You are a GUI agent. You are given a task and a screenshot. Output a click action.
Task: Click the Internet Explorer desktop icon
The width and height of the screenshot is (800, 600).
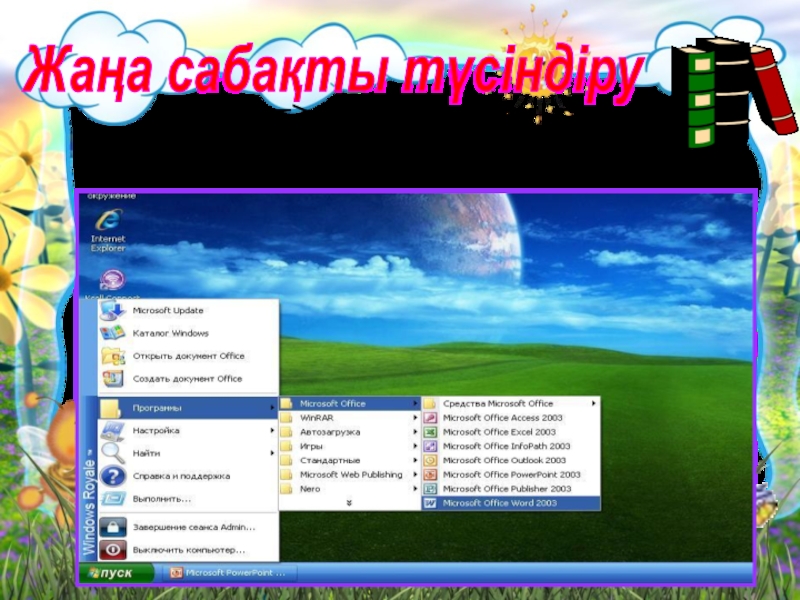pyautogui.click(x=107, y=220)
